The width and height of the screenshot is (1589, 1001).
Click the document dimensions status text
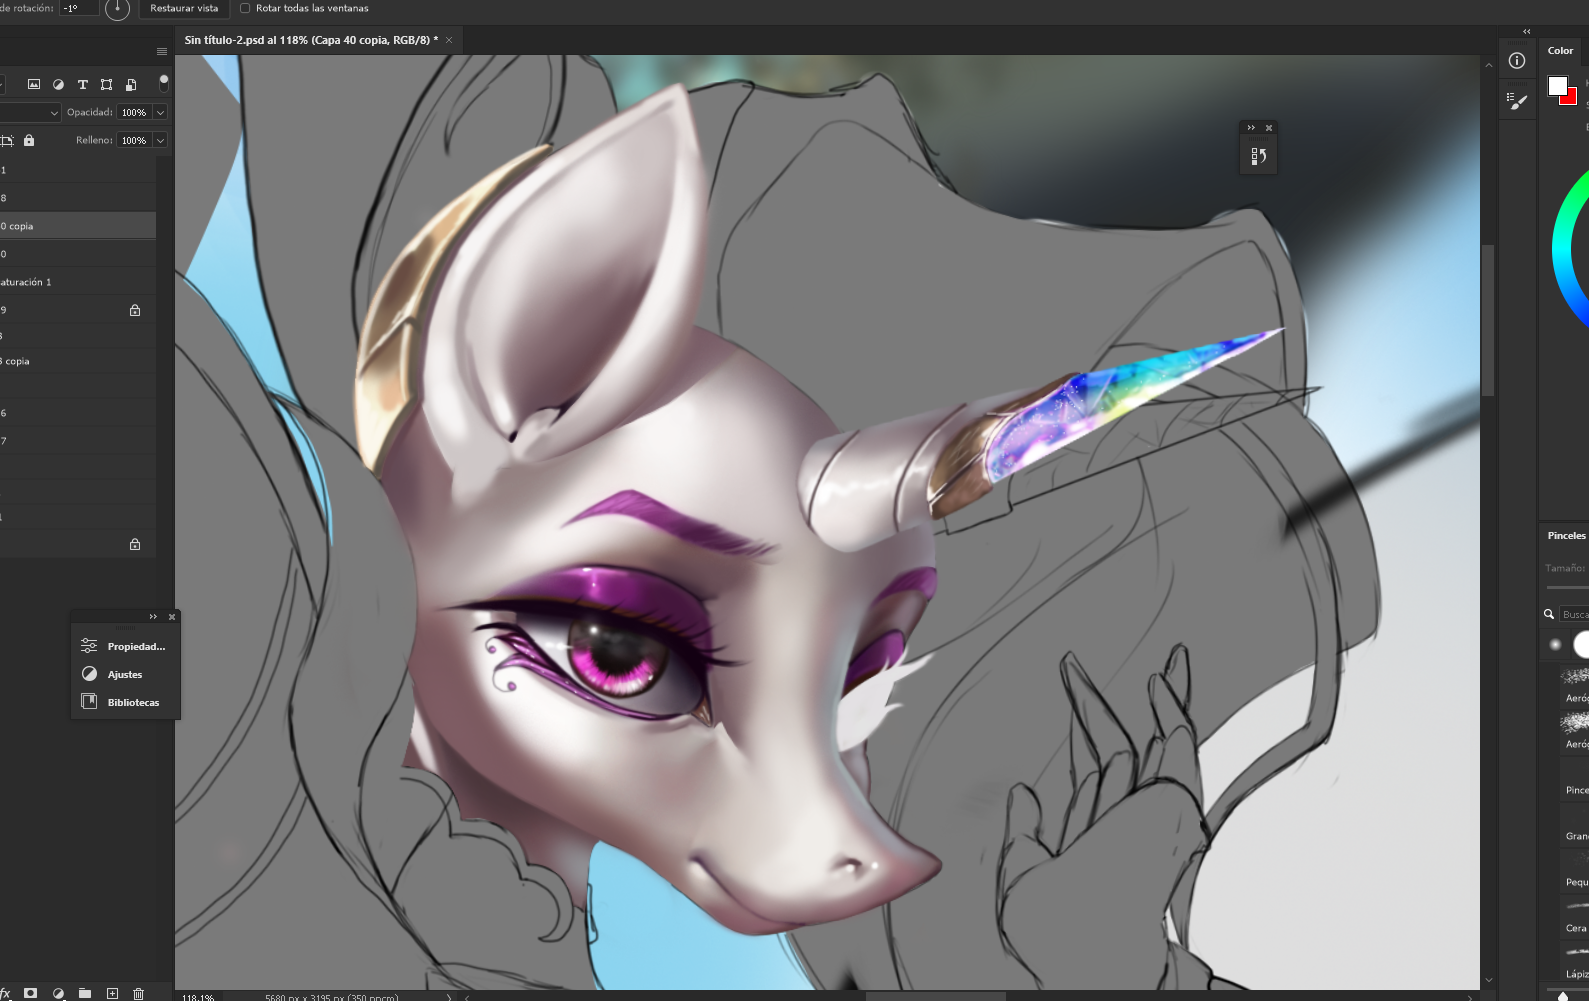[332, 997]
